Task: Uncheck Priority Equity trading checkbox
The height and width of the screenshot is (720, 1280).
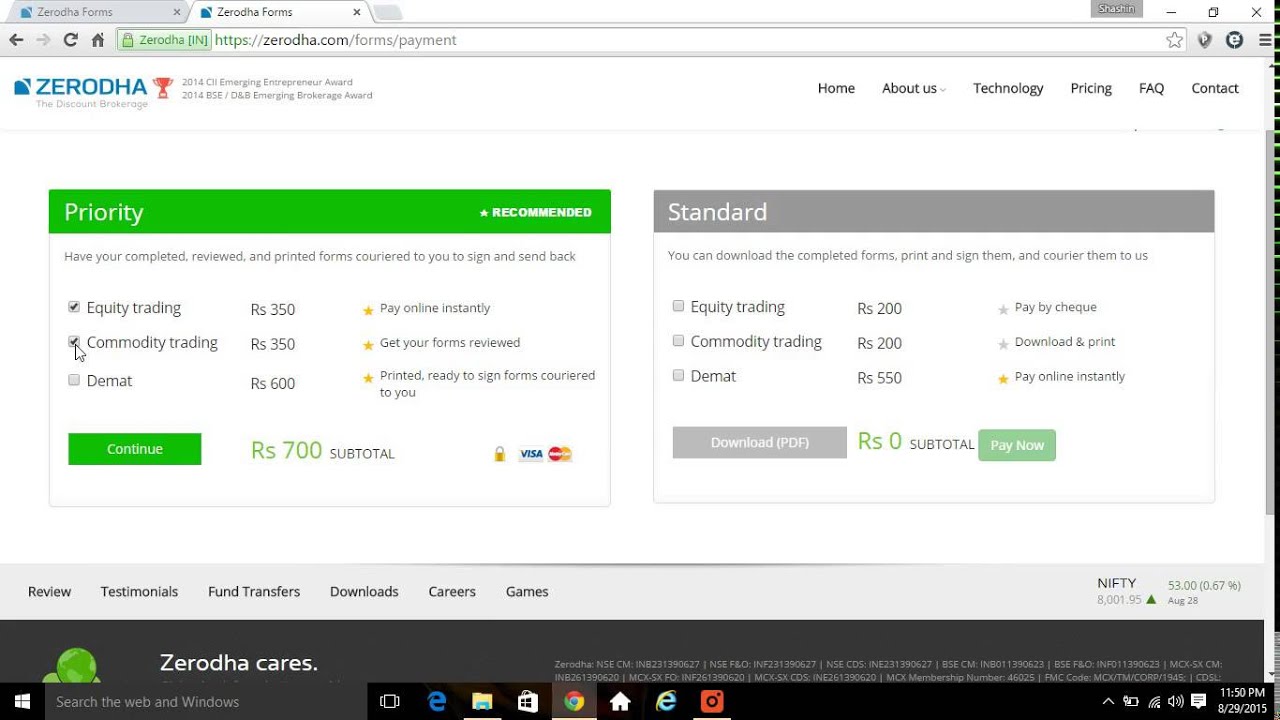Action: click(x=74, y=307)
